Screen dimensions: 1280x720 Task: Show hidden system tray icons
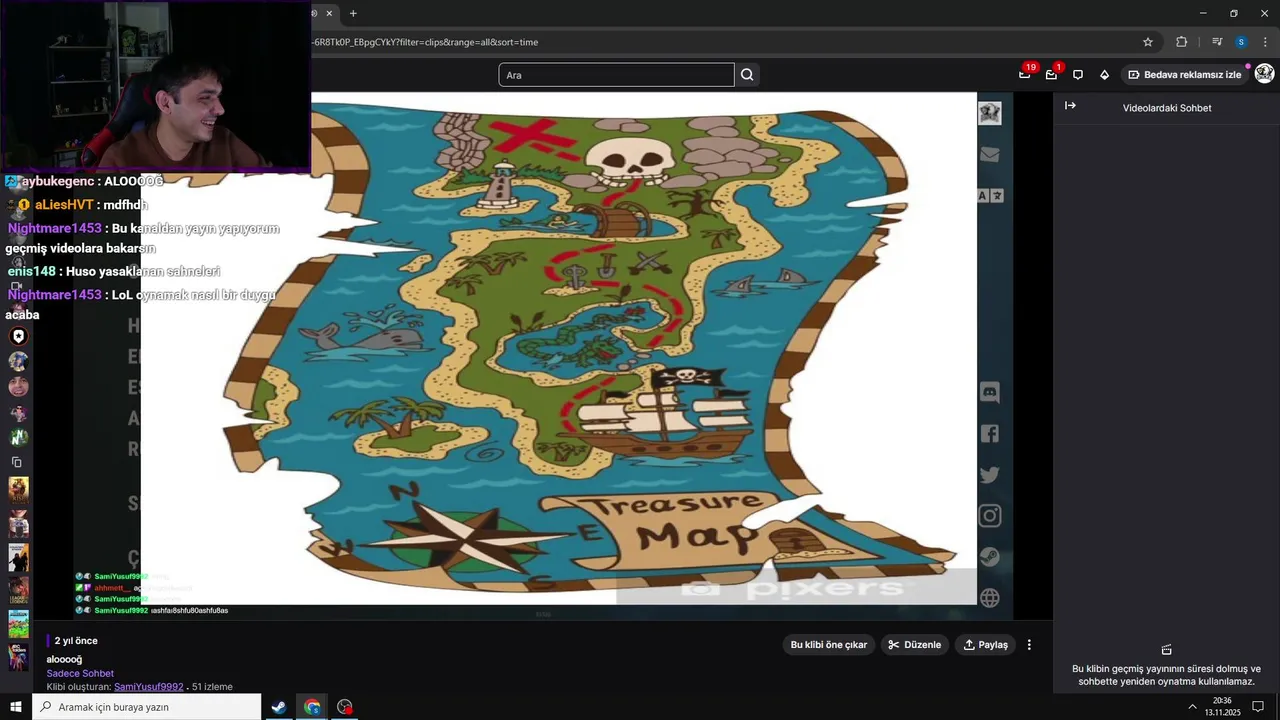click(x=1192, y=707)
